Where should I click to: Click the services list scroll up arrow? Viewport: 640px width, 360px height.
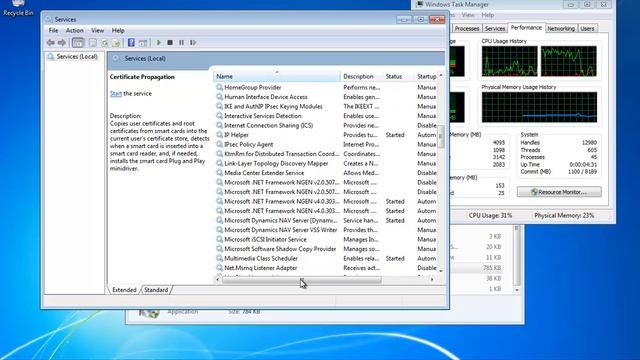[441, 76]
